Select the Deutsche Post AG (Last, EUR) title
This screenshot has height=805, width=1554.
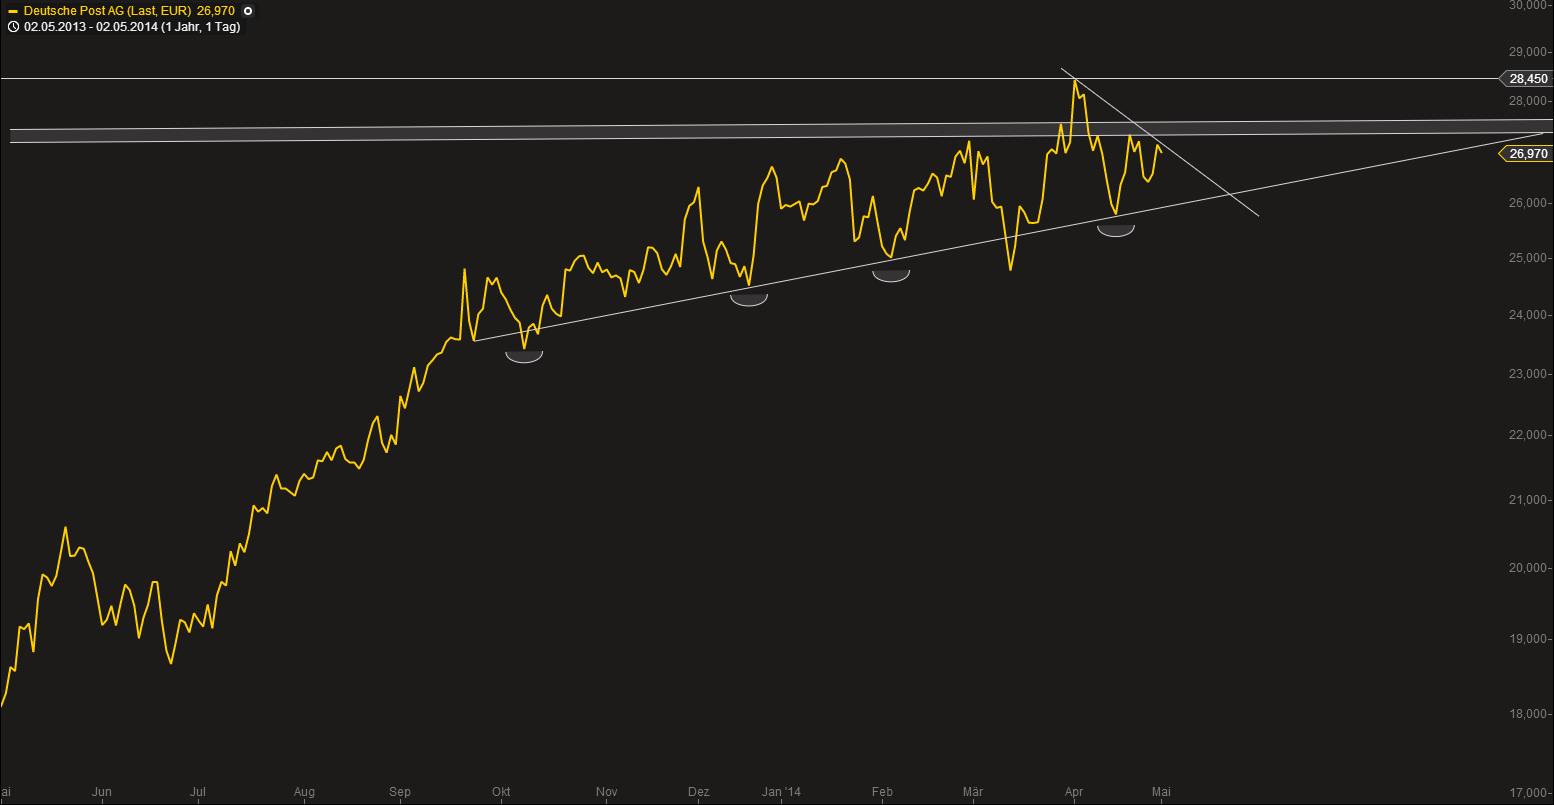click(107, 11)
